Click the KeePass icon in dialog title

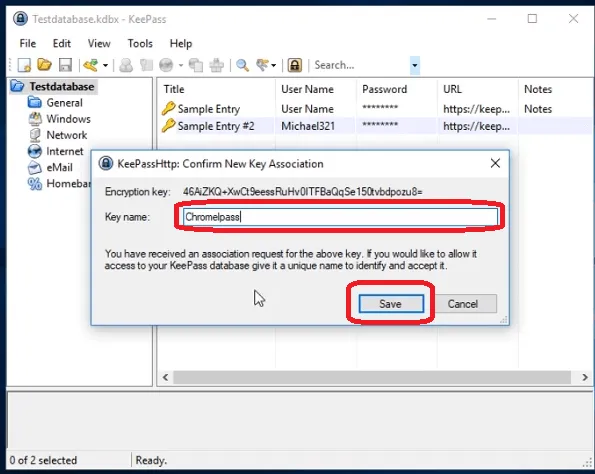pos(105,164)
